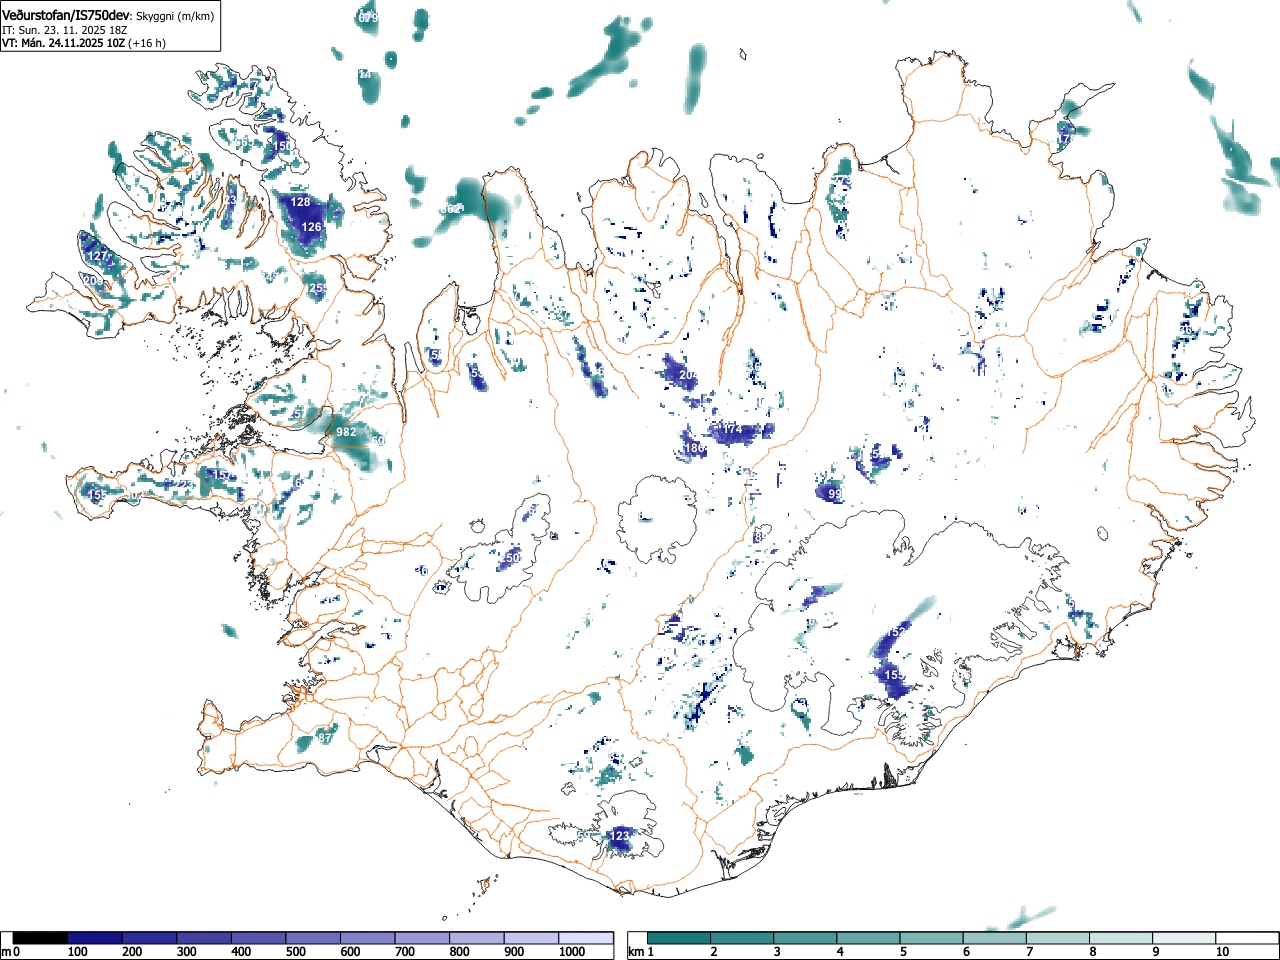Click the "10" tick label on the kilometre scale
1280x960 pixels.
pos(1222,952)
